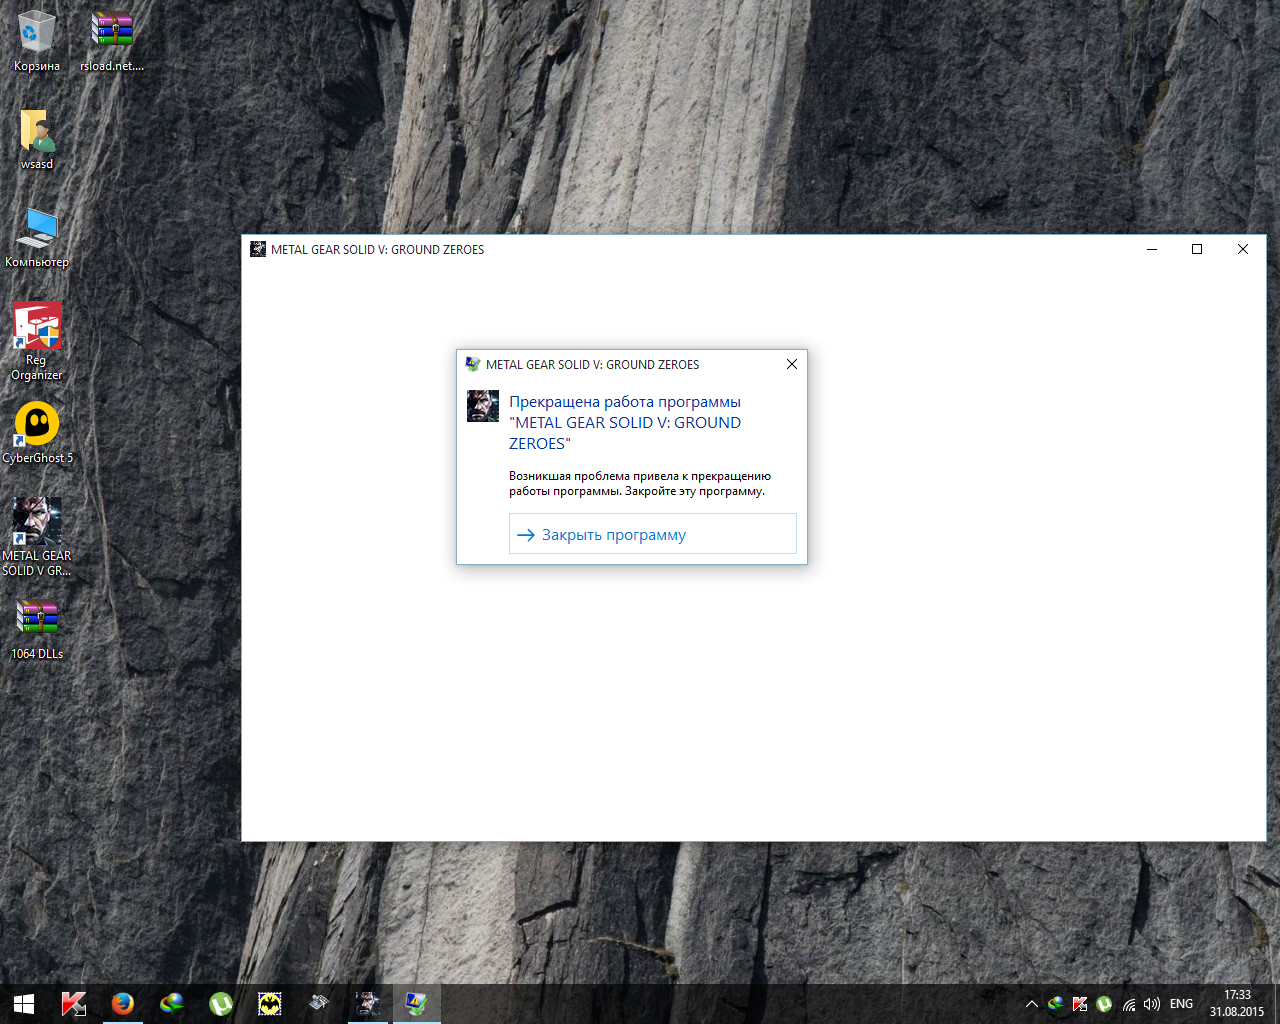This screenshot has width=1280, height=1024.
Task: Close the crash error dialog with X
Action: point(791,364)
